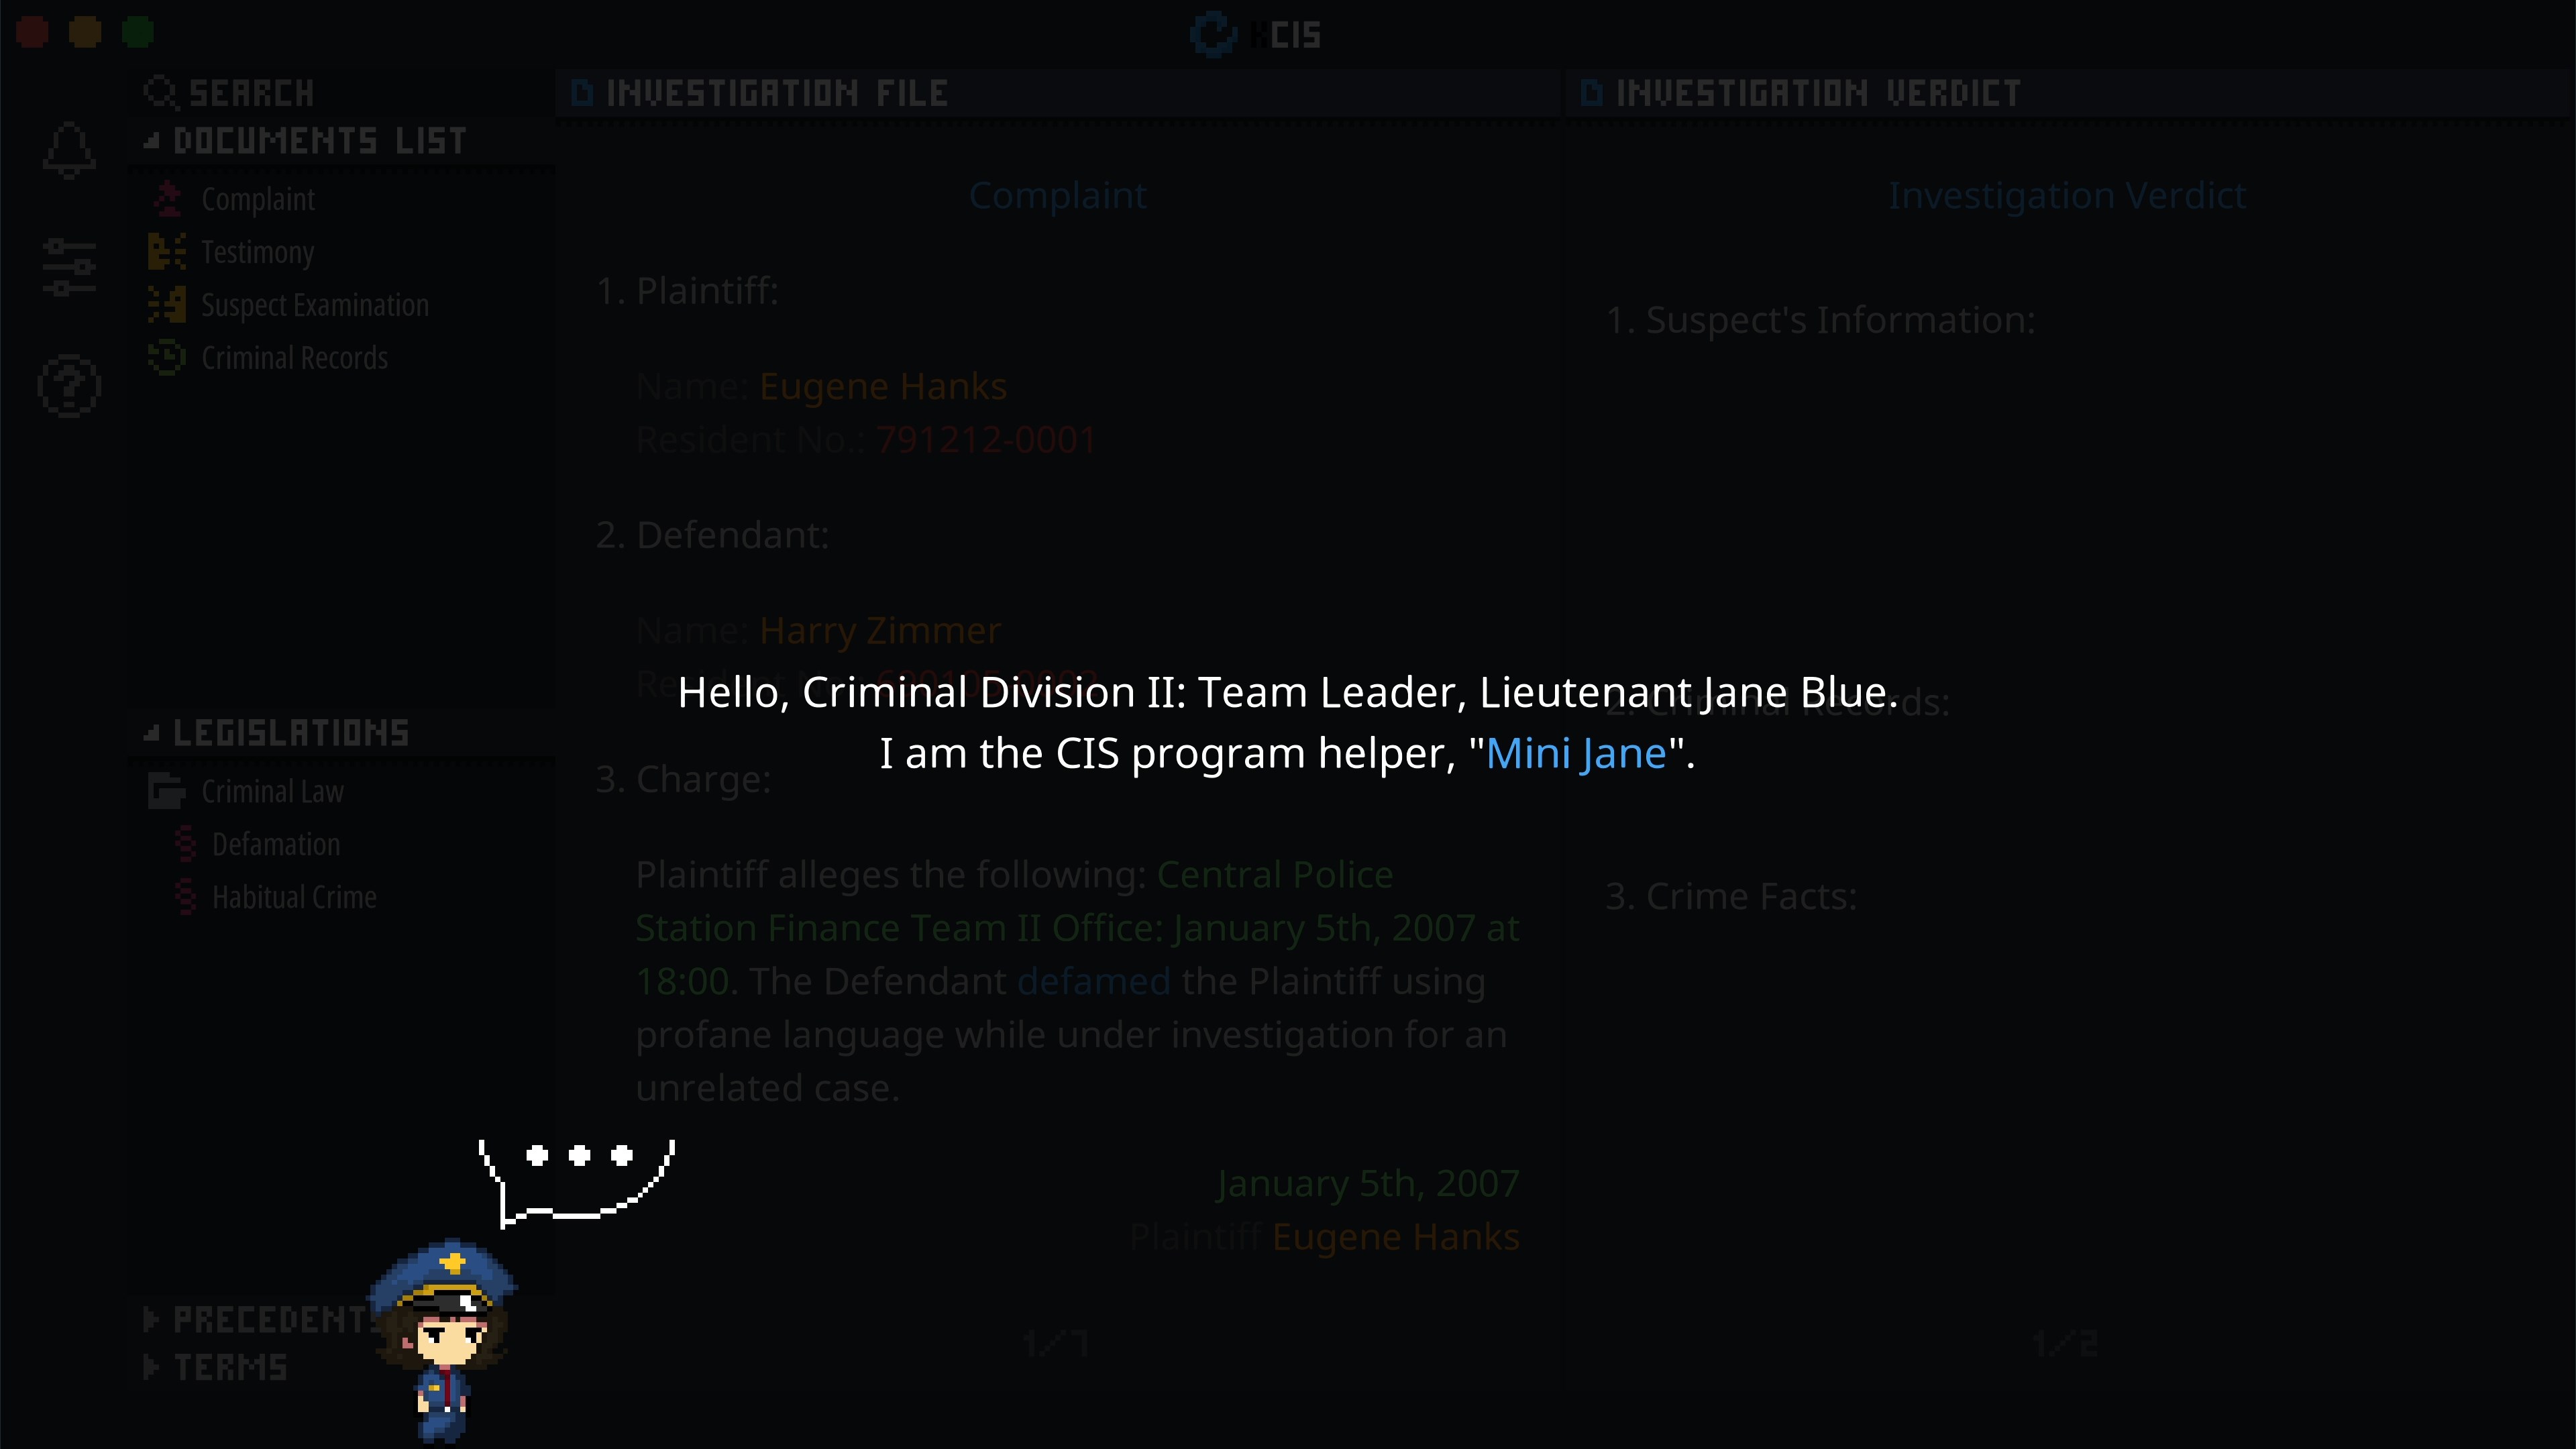
Task: Click the Testimony document icon
Action: (x=166, y=250)
